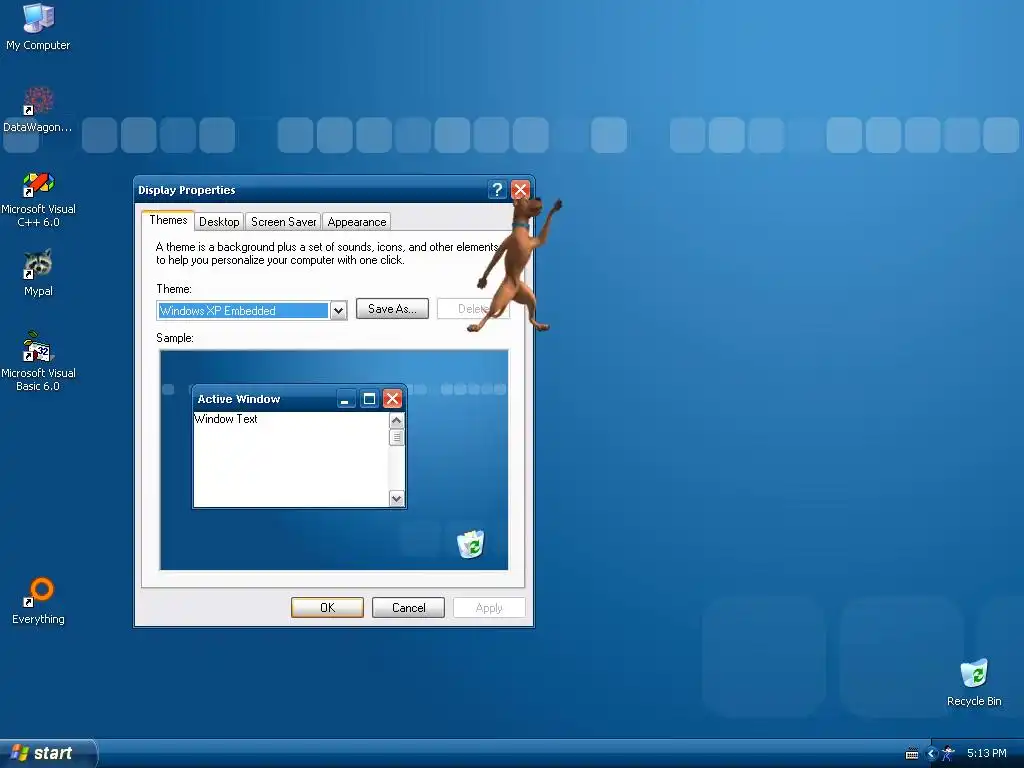
Task: Switch to the Screen Saver tab
Action: tap(283, 221)
